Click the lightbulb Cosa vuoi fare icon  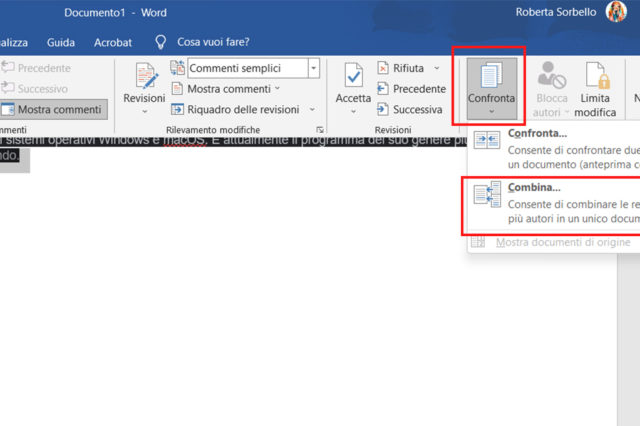coord(161,42)
